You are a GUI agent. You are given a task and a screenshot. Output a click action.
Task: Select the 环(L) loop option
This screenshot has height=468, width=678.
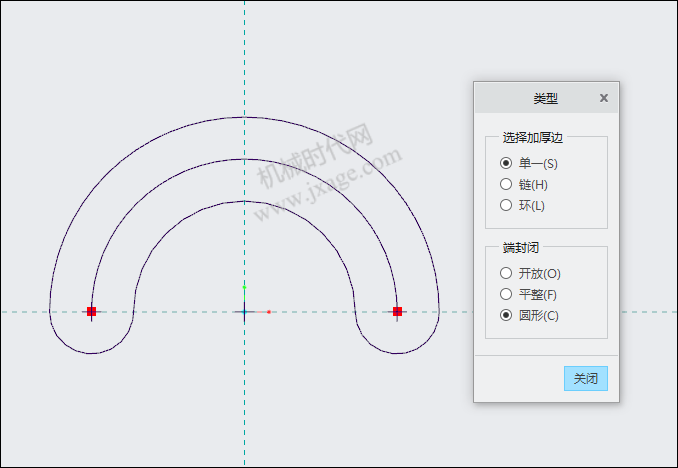506,205
